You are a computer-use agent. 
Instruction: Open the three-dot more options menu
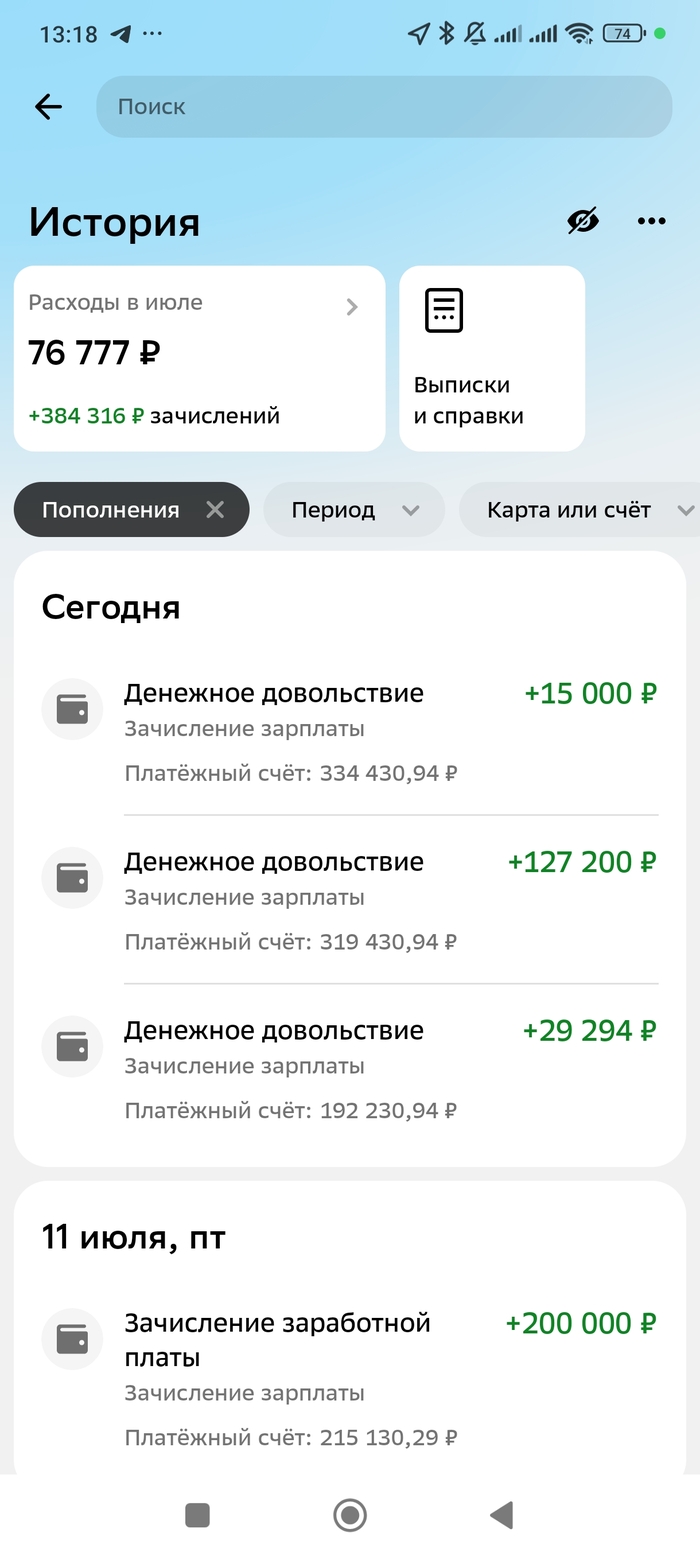(651, 221)
